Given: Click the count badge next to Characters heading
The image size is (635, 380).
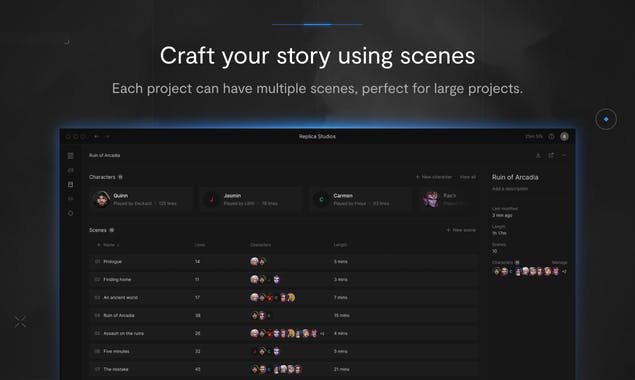Looking at the screenshot, I should pos(120,177).
